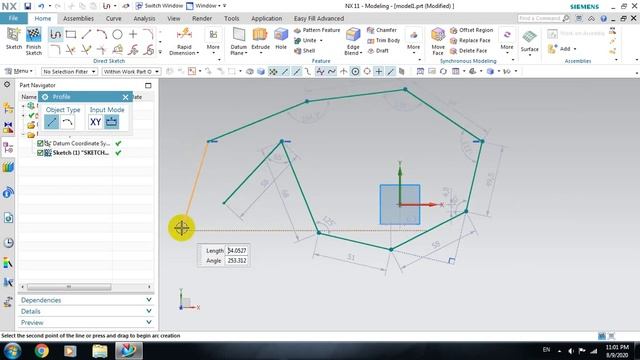Click the Length input field
This screenshot has height=360, width=640.
click(237, 251)
